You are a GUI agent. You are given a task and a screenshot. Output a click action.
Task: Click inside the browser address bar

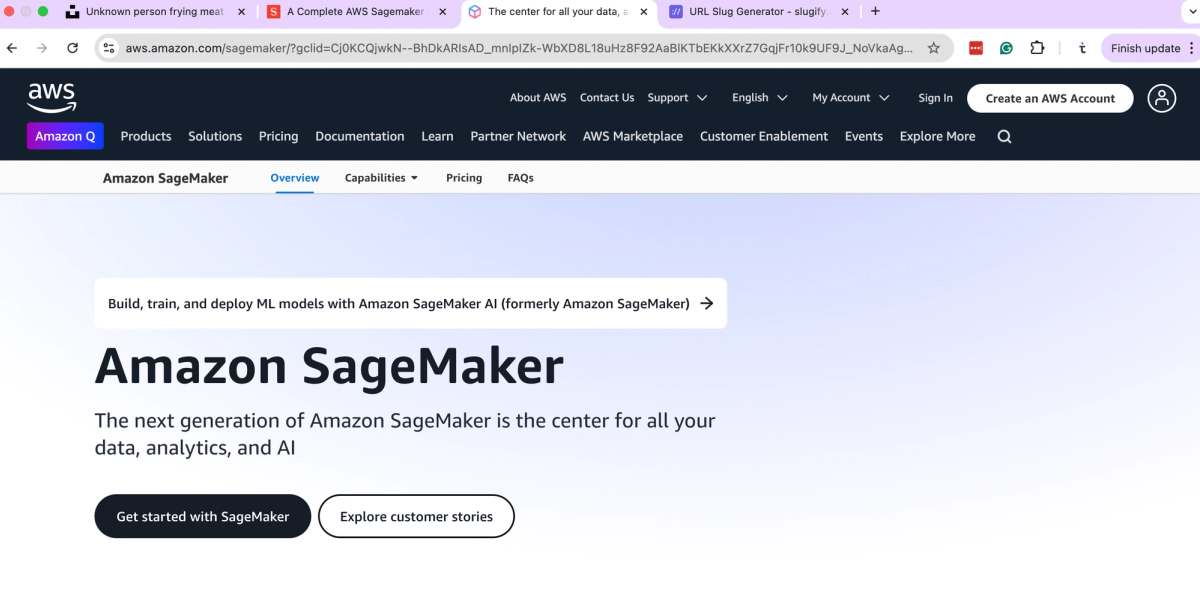click(x=500, y=47)
